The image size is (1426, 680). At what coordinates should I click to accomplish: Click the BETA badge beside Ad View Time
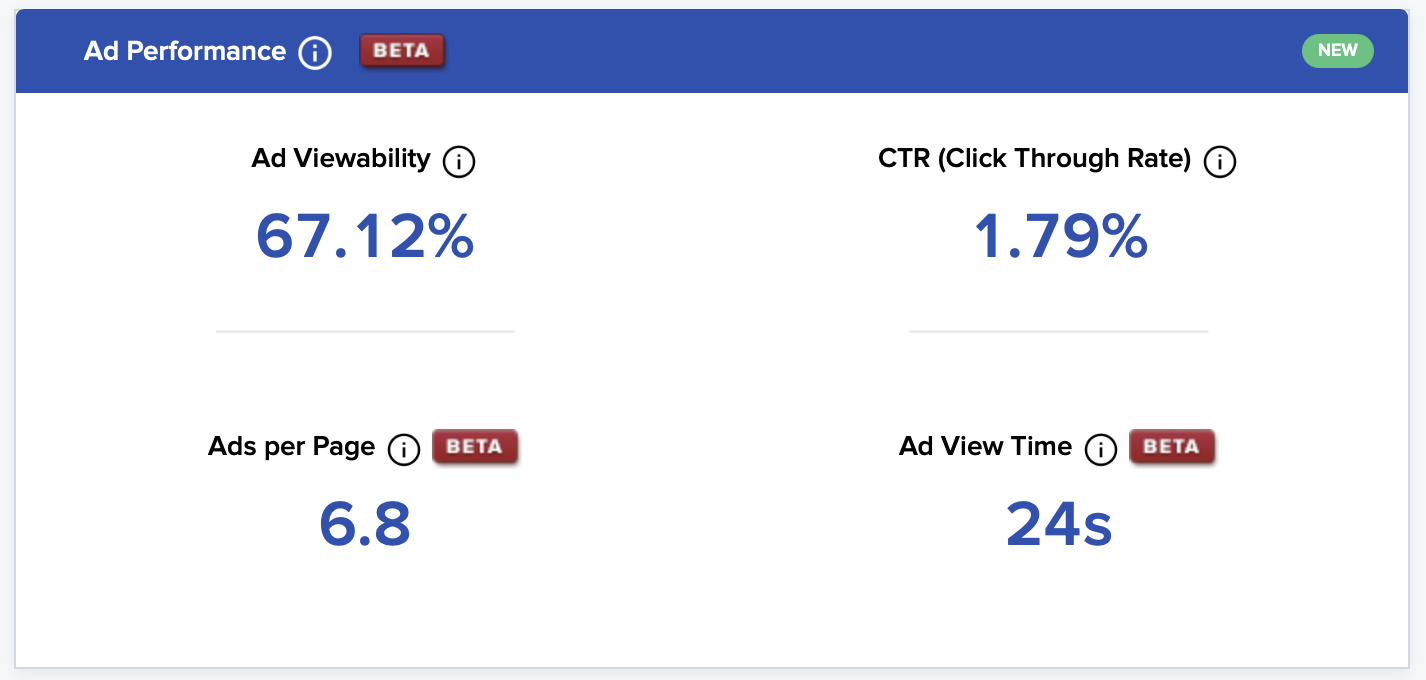(x=1172, y=447)
